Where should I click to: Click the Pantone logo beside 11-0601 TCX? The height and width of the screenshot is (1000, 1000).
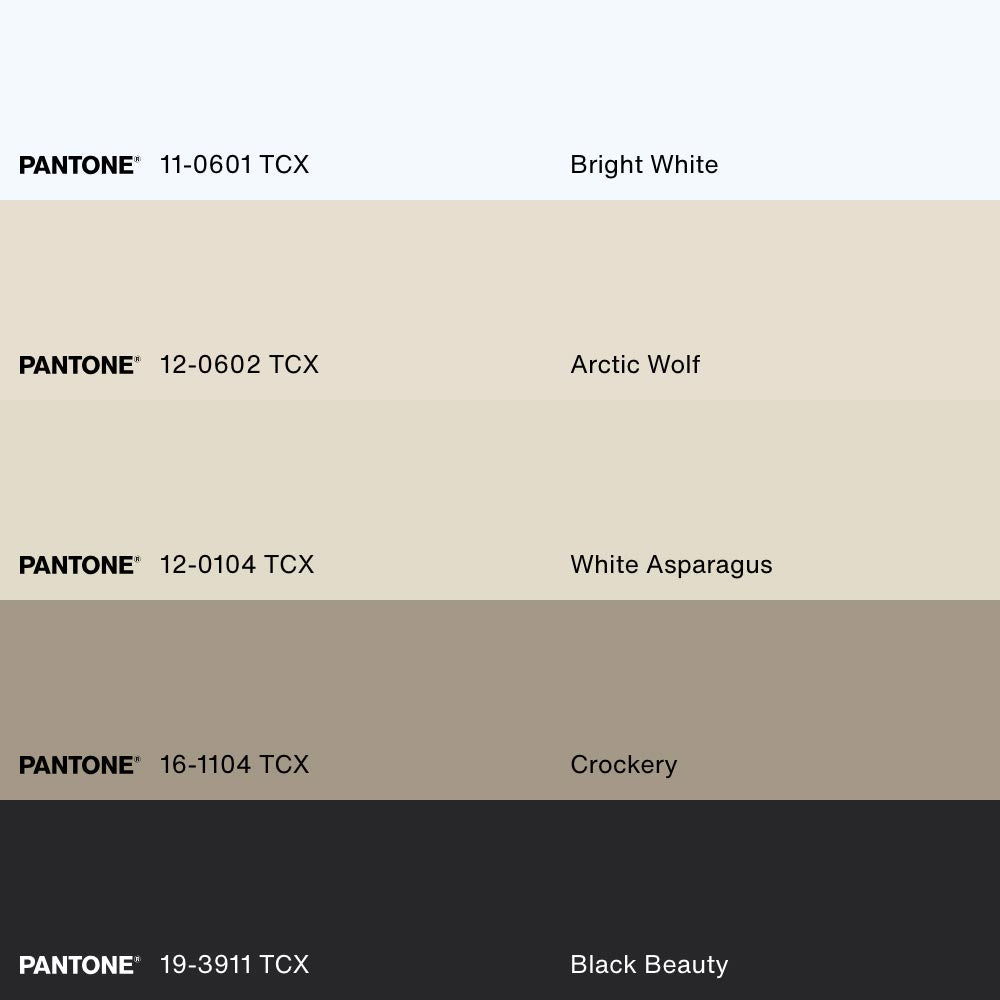(x=79, y=165)
